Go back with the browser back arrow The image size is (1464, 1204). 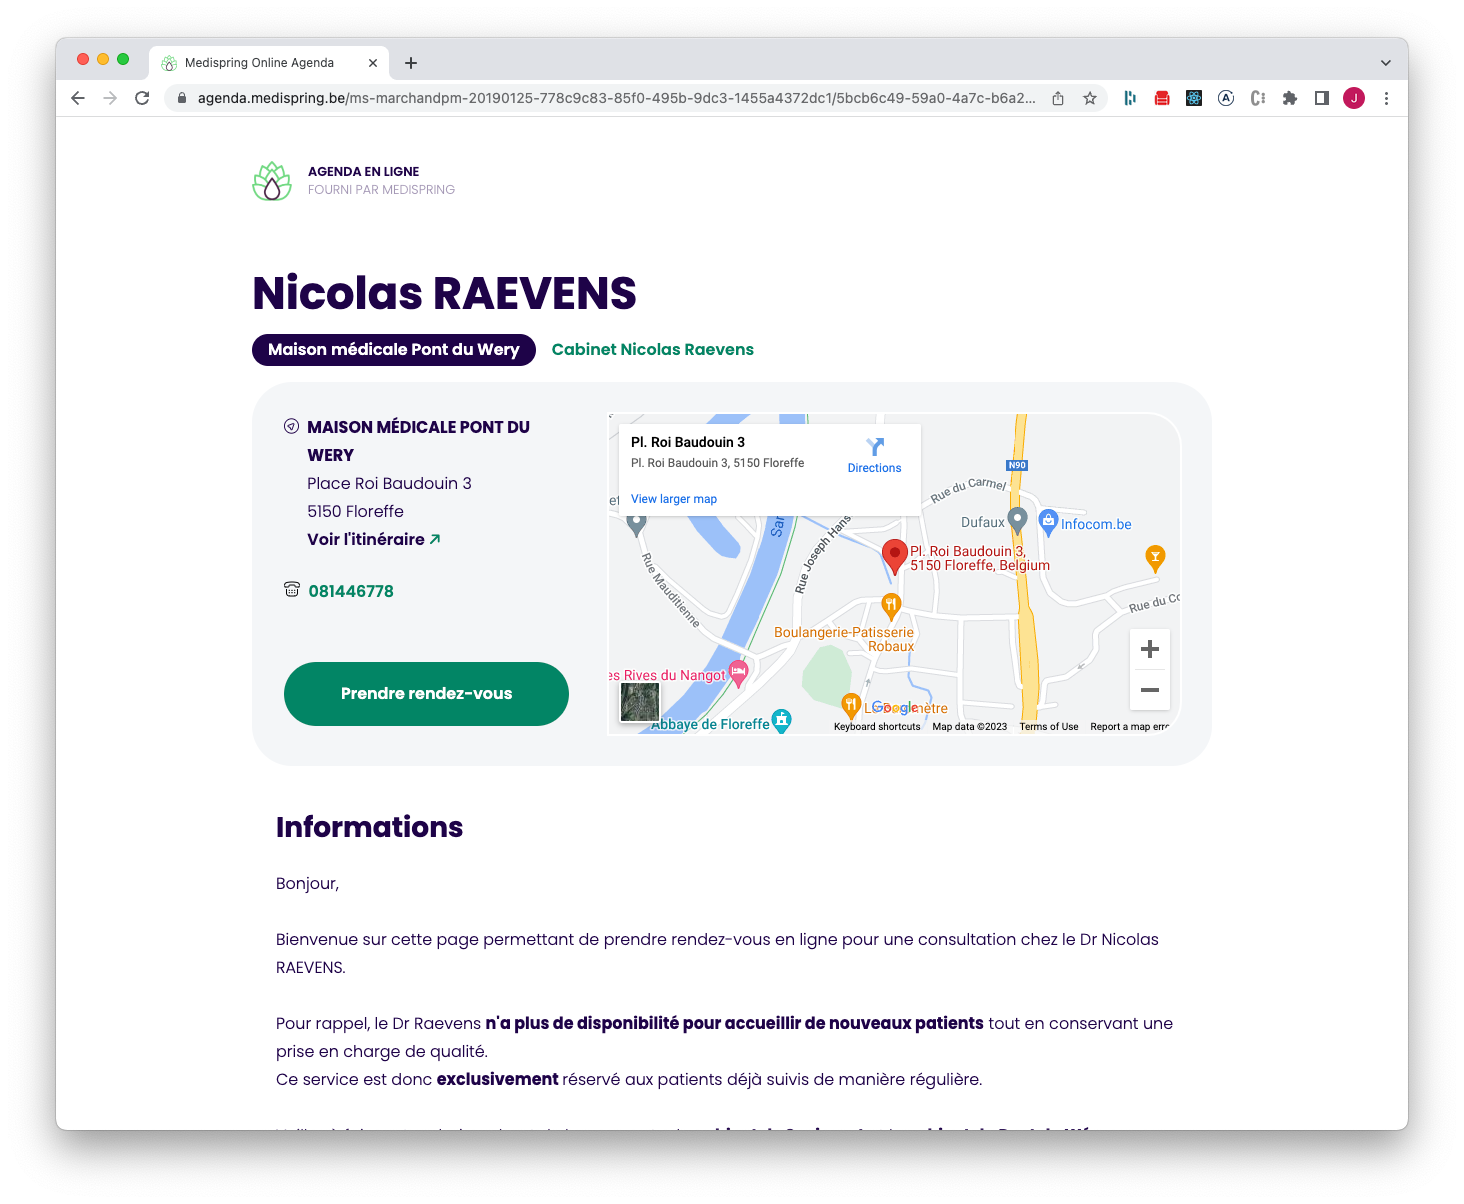click(78, 98)
